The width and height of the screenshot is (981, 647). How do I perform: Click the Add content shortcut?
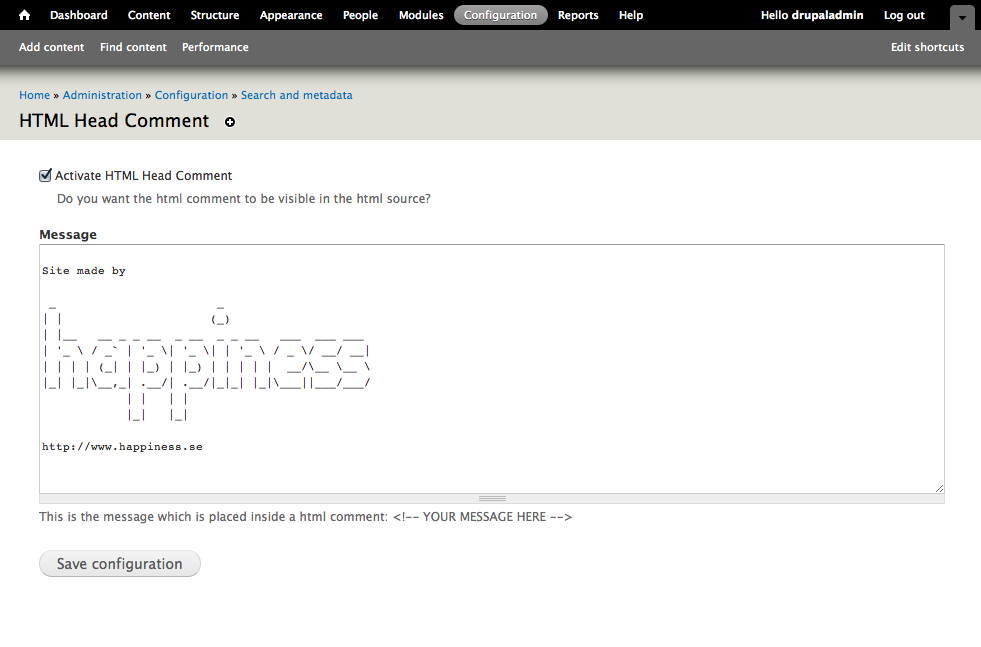[51, 47]
